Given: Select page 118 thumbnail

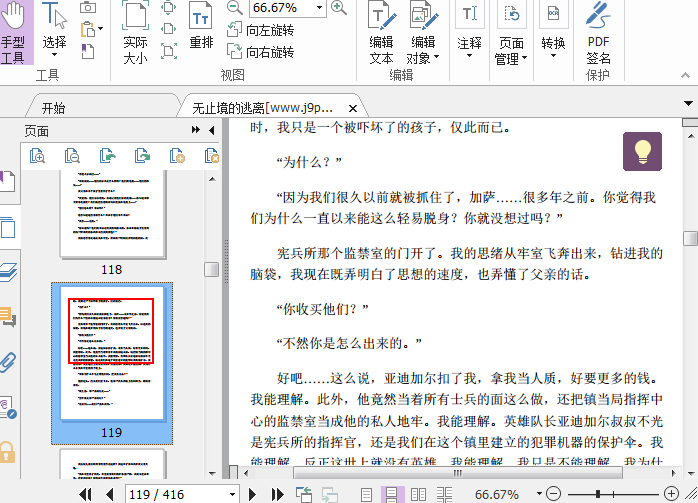Looking at the screenshot, I should tap(113, 214).
